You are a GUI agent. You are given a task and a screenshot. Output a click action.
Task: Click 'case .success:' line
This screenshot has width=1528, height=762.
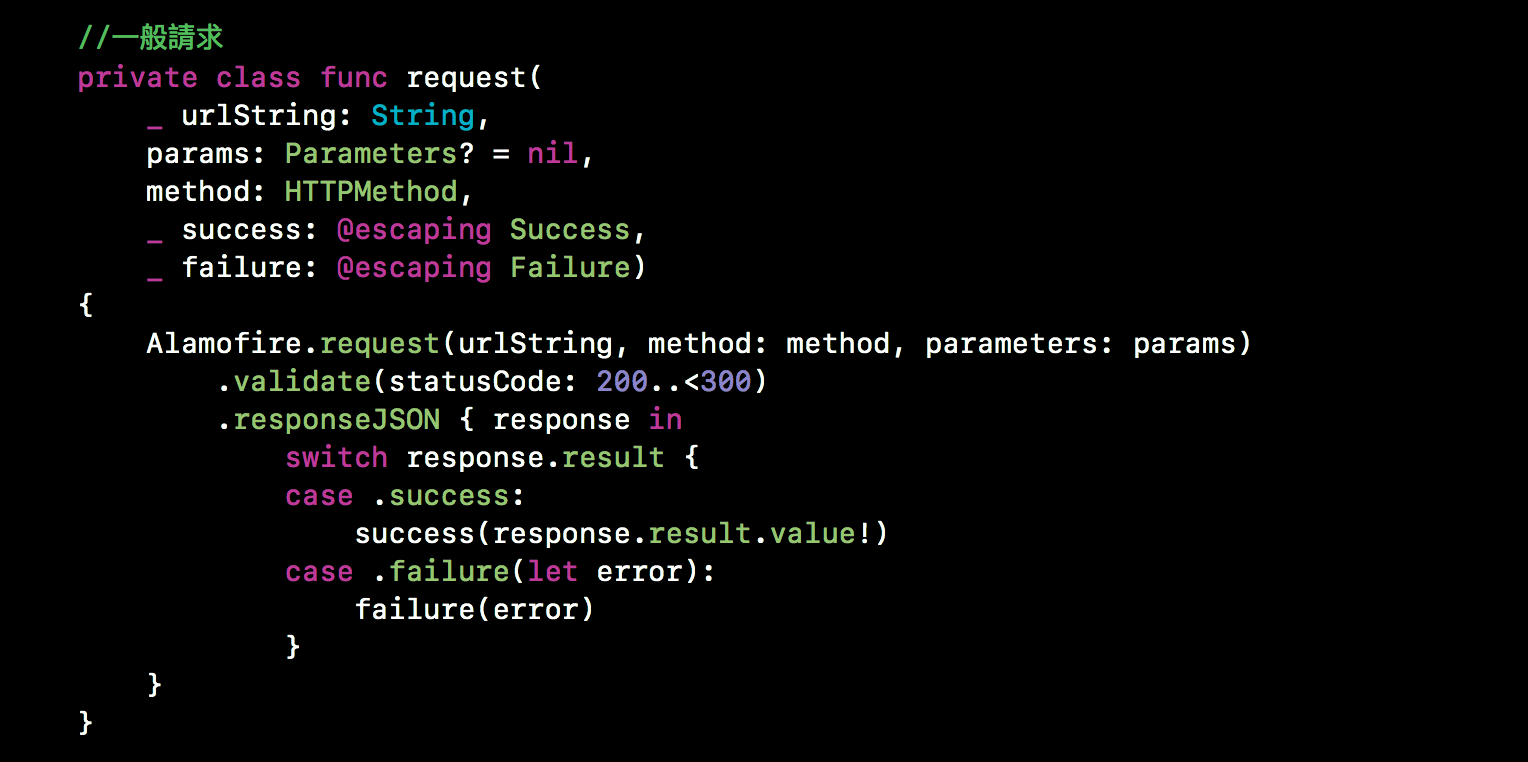pyautogui.click(x=405, y=496)
